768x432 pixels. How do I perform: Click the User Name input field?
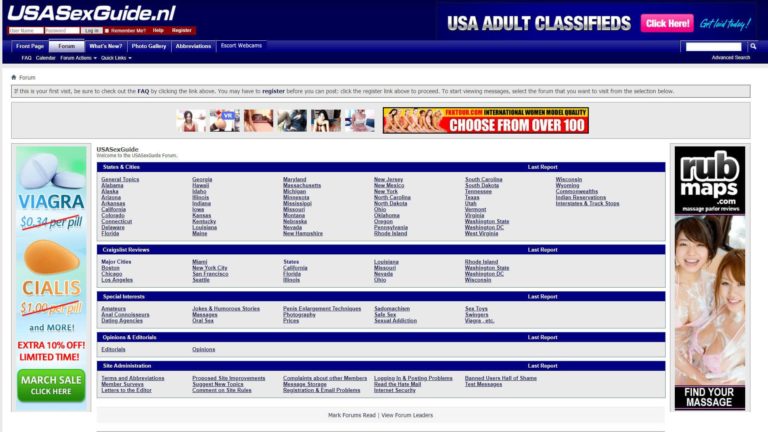point(26,30)
